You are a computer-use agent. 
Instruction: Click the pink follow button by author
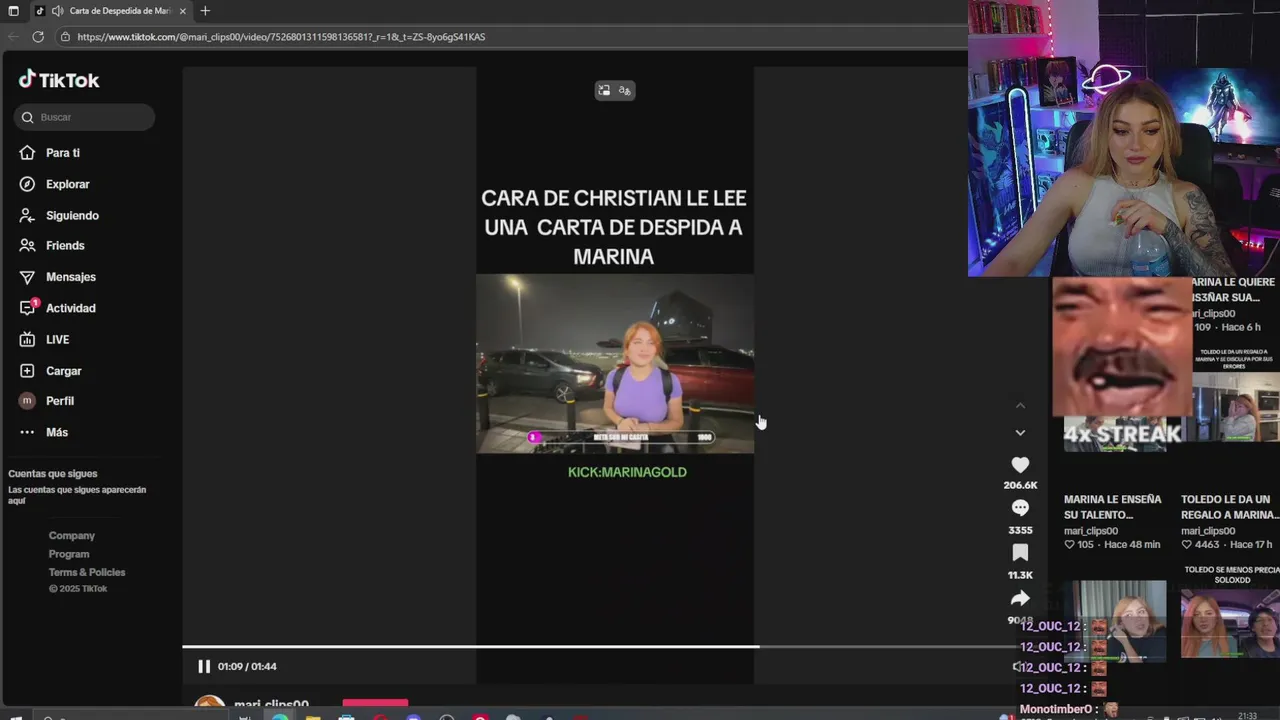[375, 704]
